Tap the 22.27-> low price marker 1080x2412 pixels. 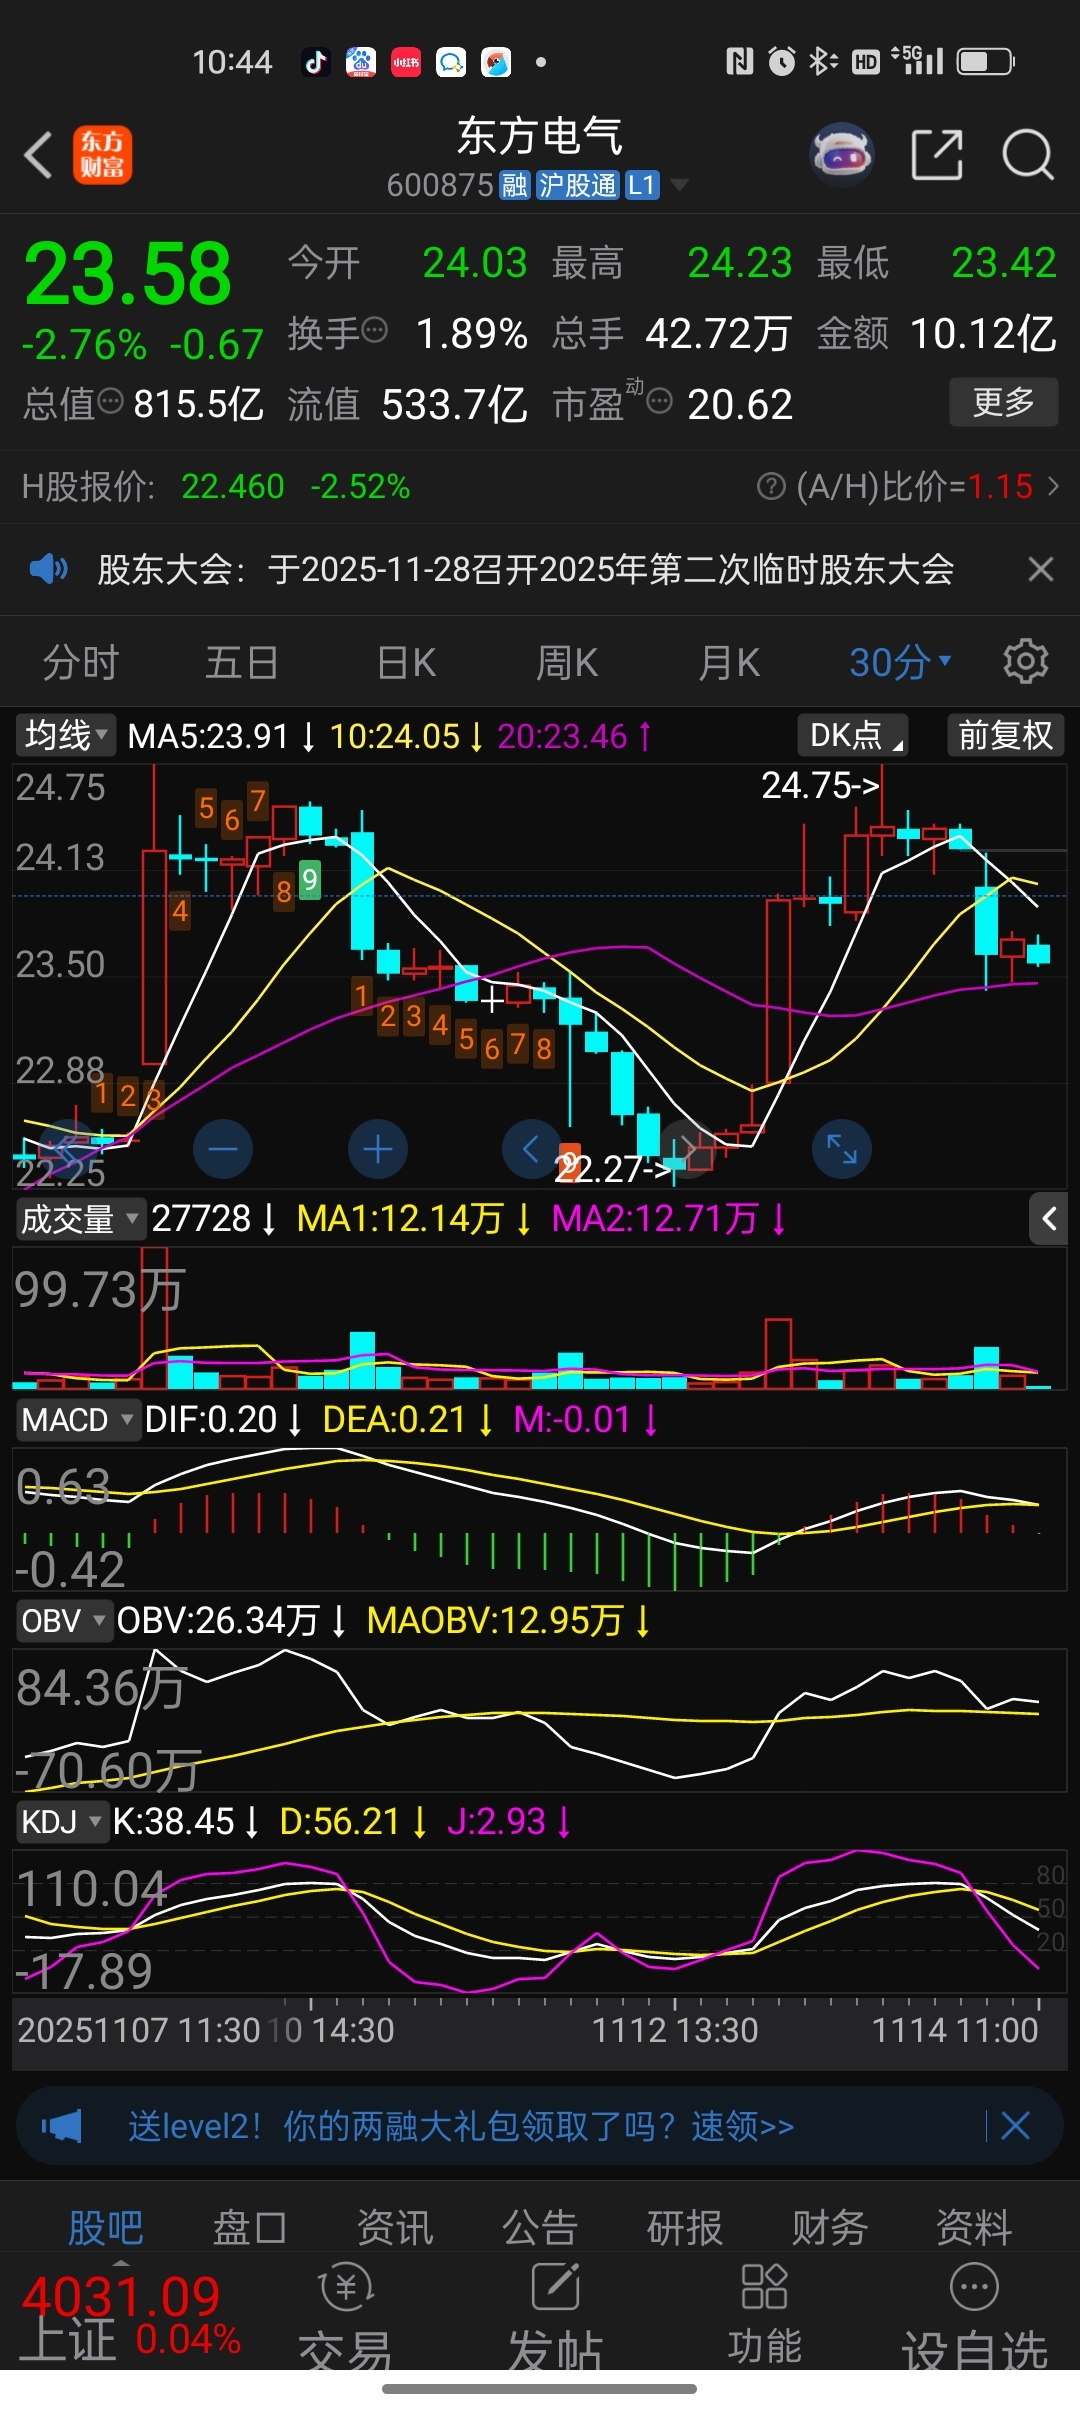[x=612, y=1168]
